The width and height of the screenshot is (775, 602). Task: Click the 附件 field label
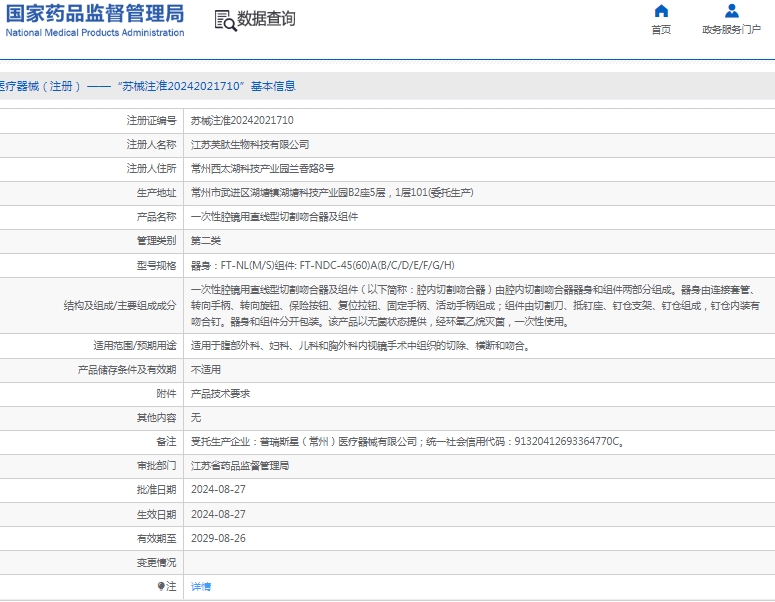tap(166, 394)
